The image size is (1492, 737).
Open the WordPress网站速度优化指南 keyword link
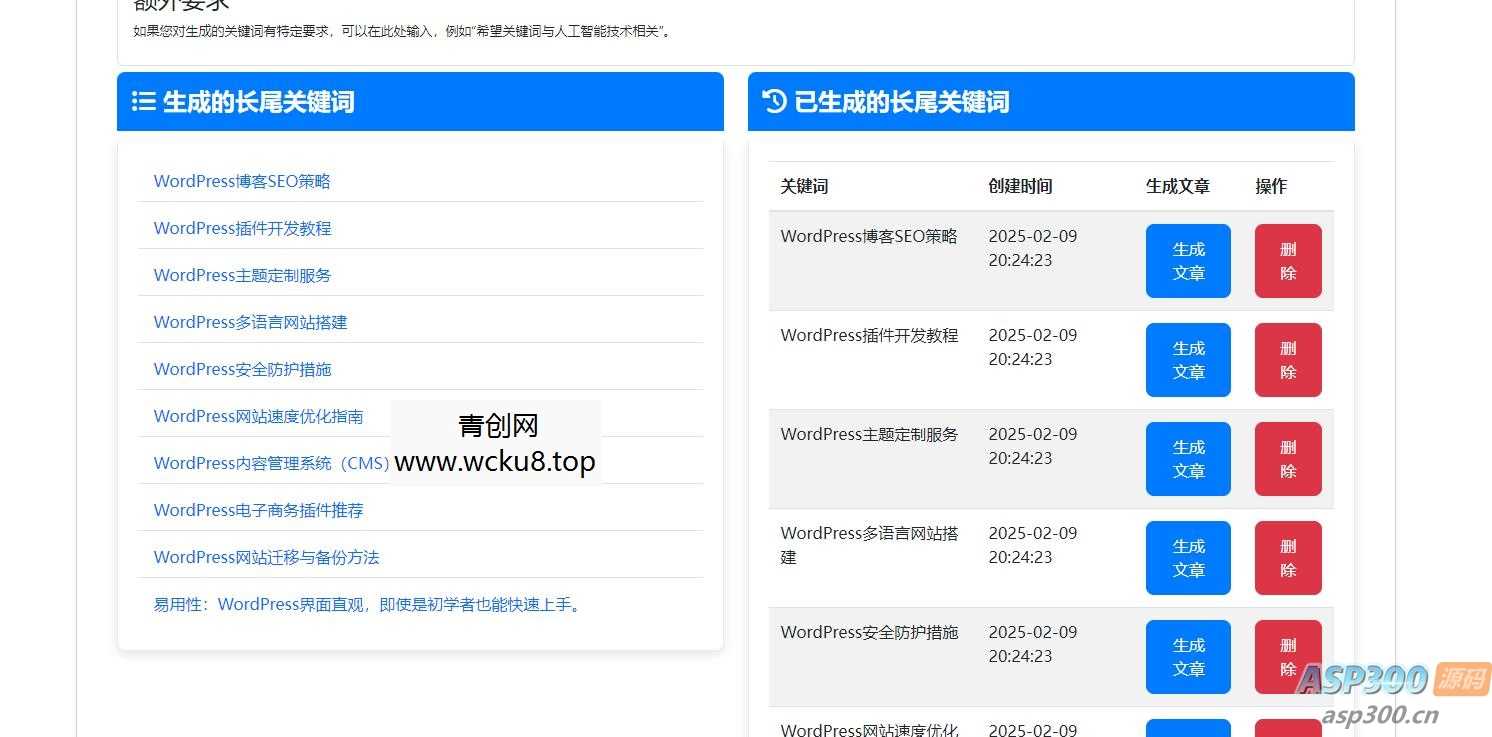(x=259, y=416)
